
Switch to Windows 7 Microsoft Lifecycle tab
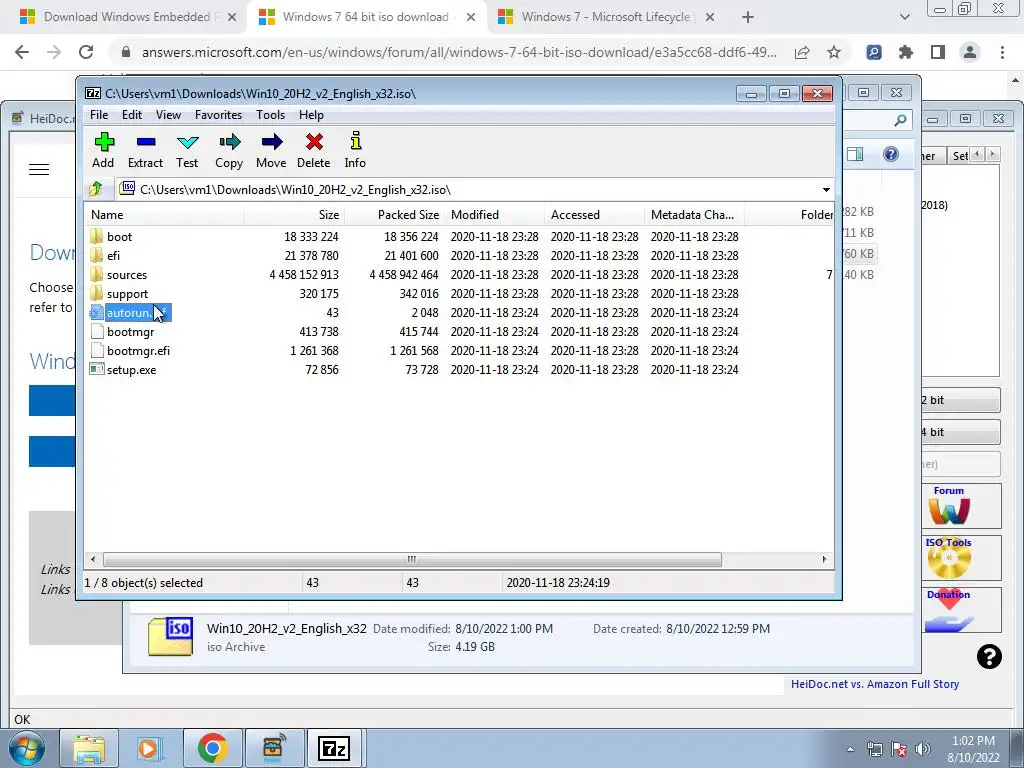605,17
